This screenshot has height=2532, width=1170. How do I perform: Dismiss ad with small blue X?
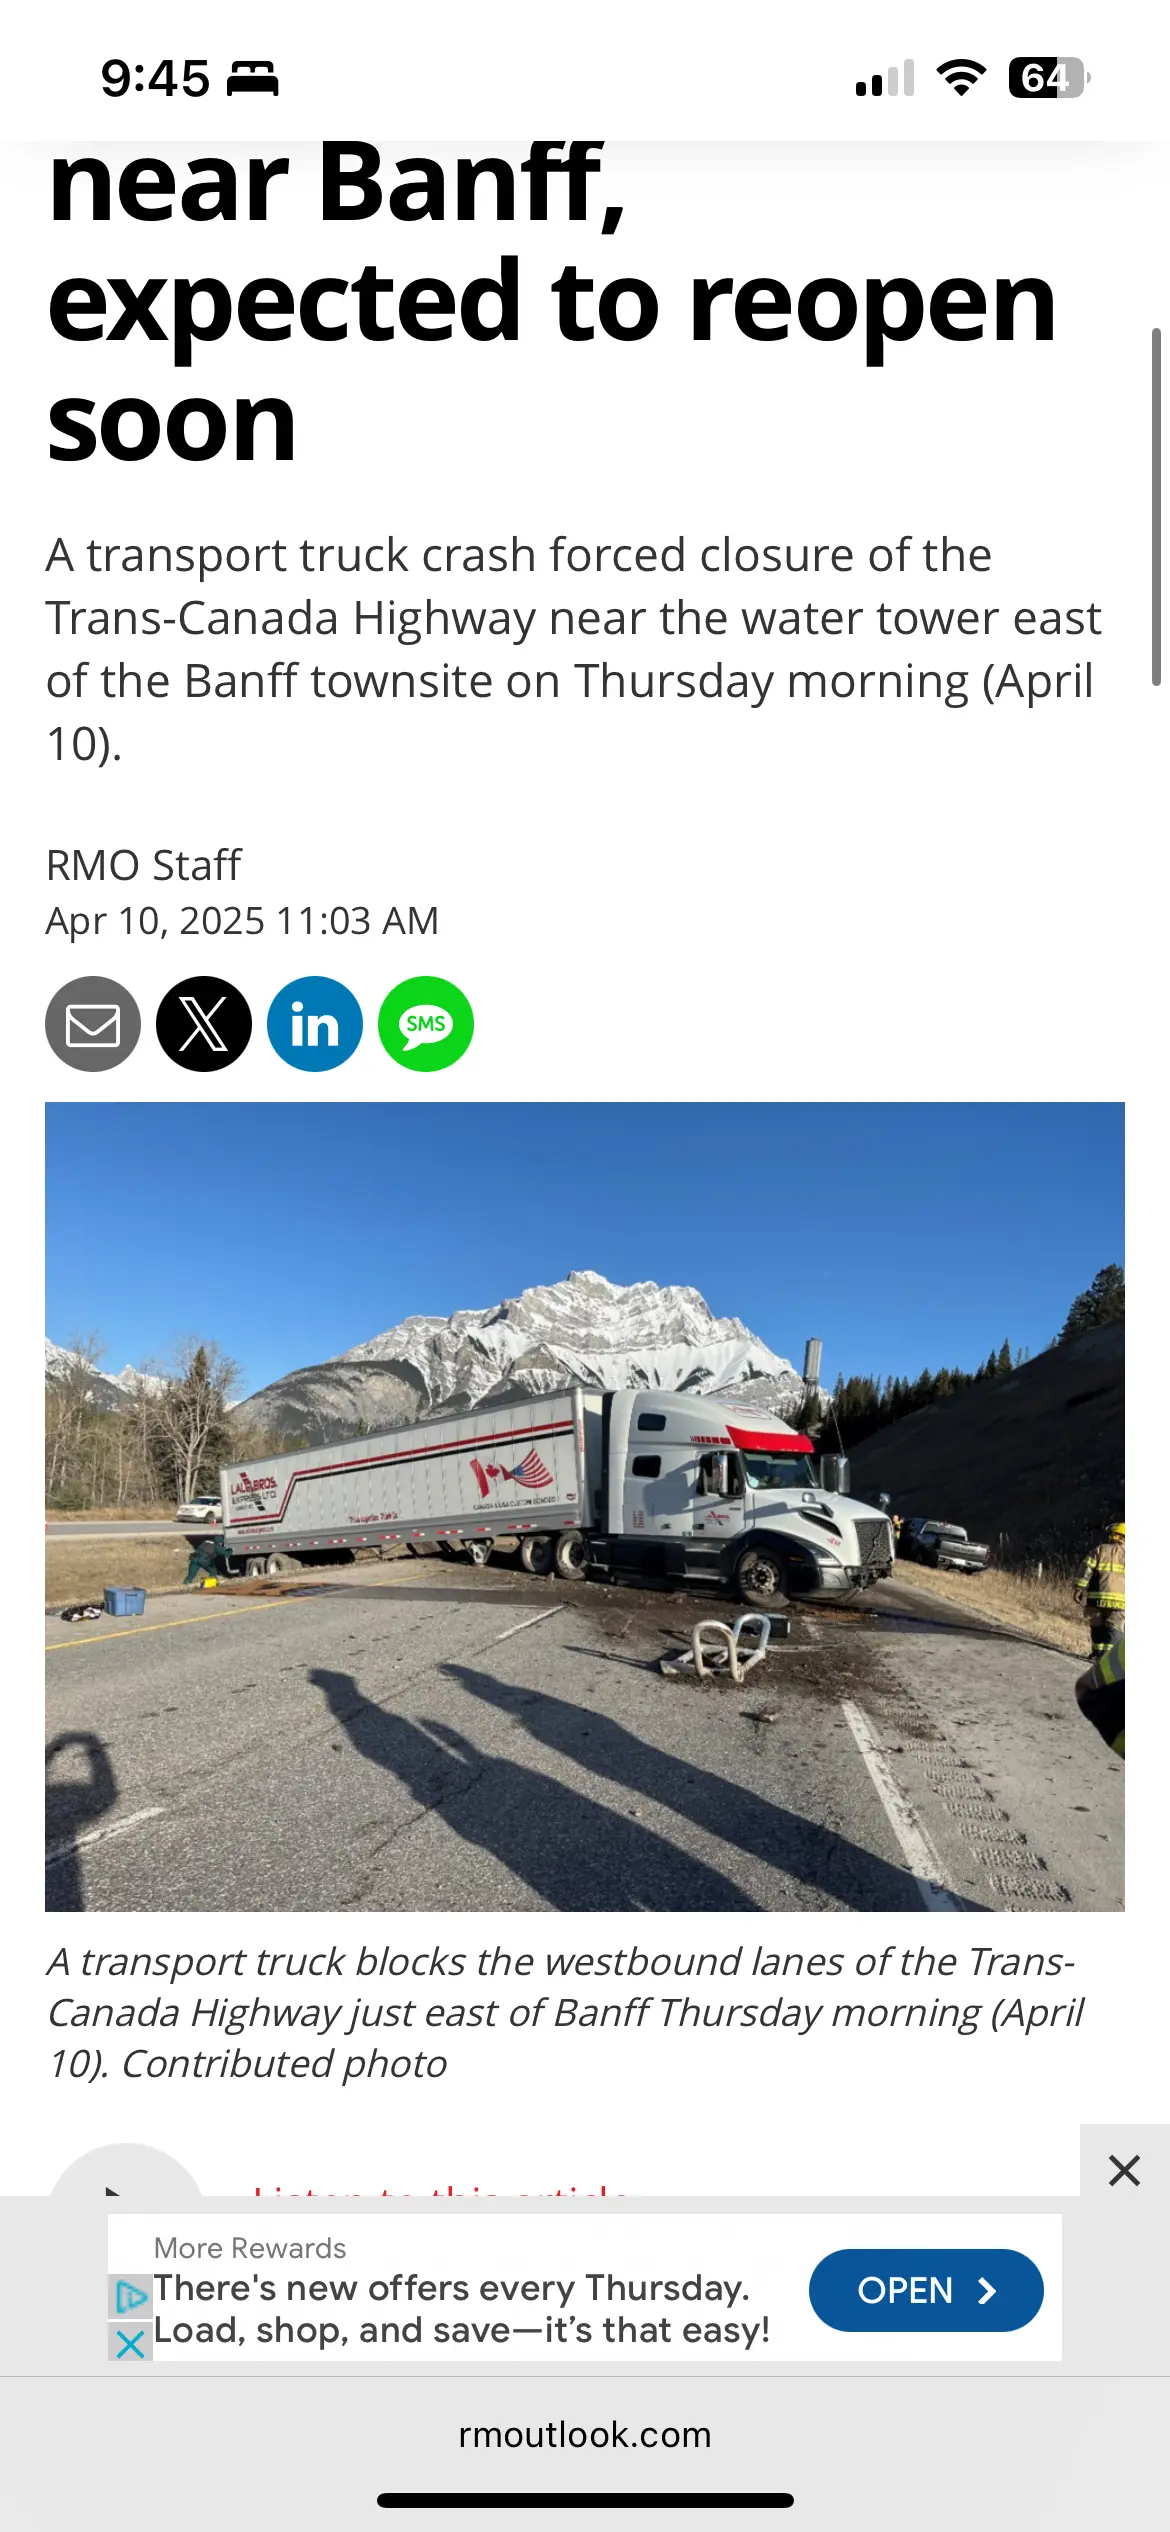click(x=130, y=2343)
